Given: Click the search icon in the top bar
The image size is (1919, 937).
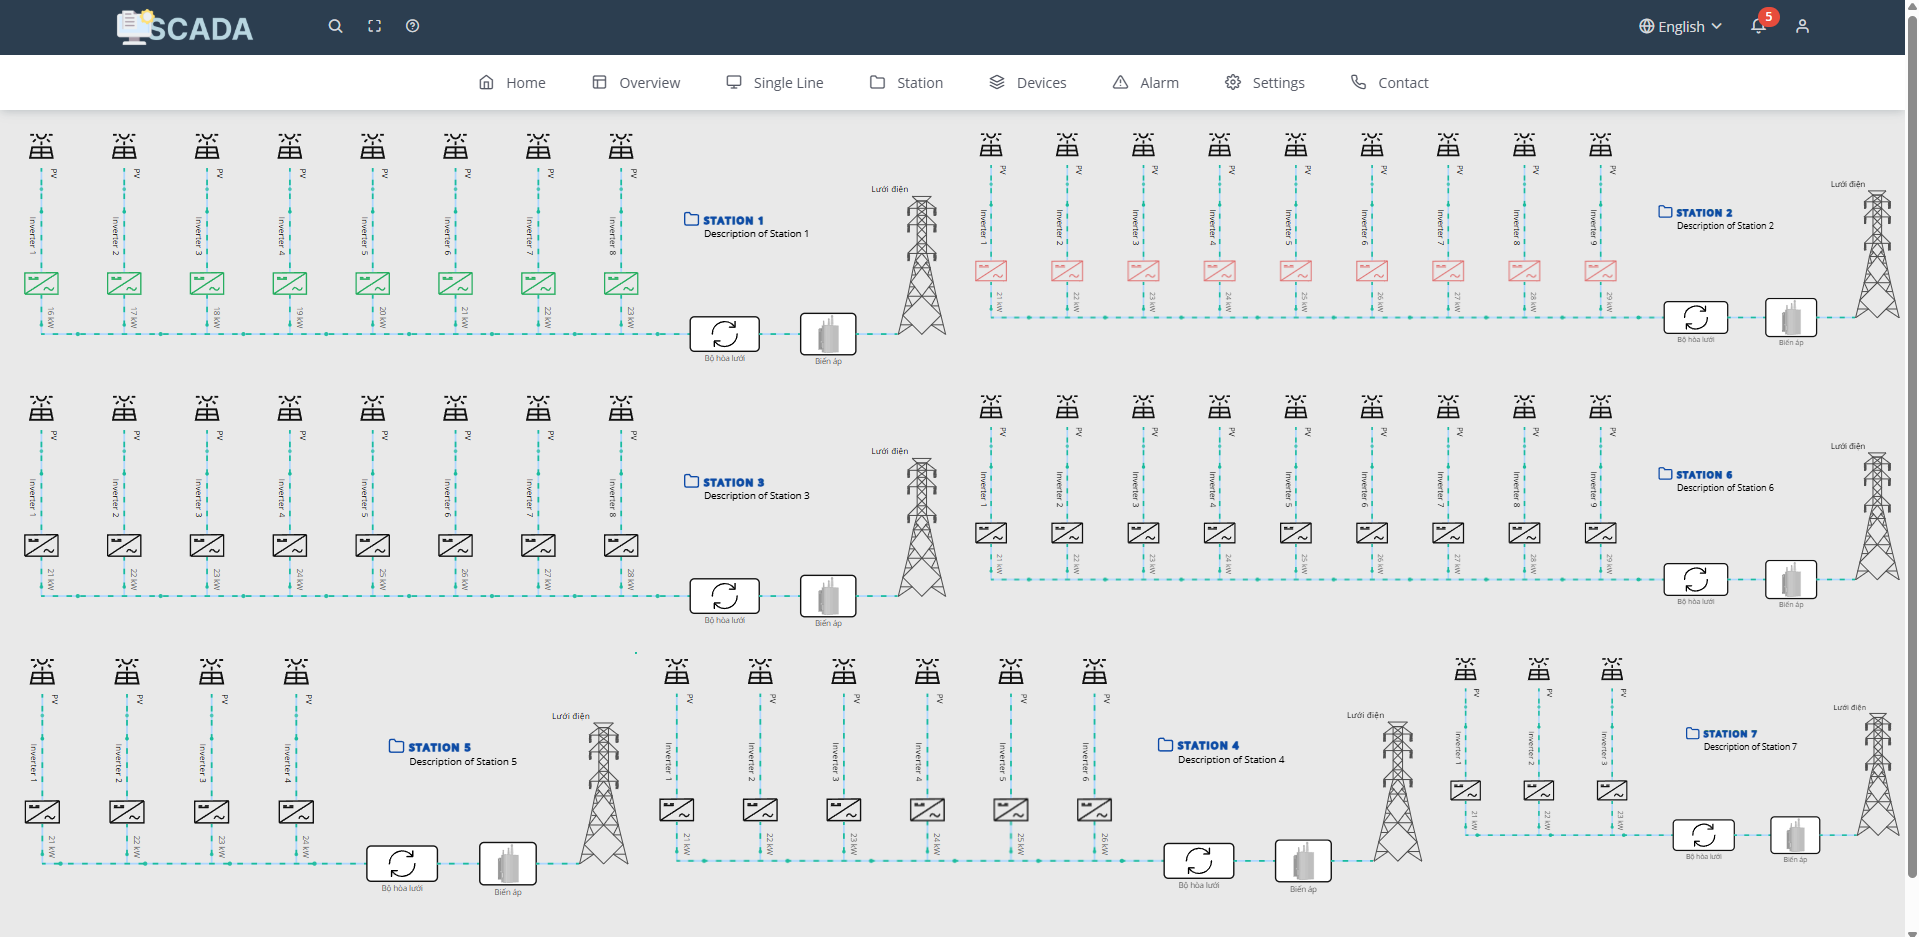Looking at the screenshot, I should point(335,26).
